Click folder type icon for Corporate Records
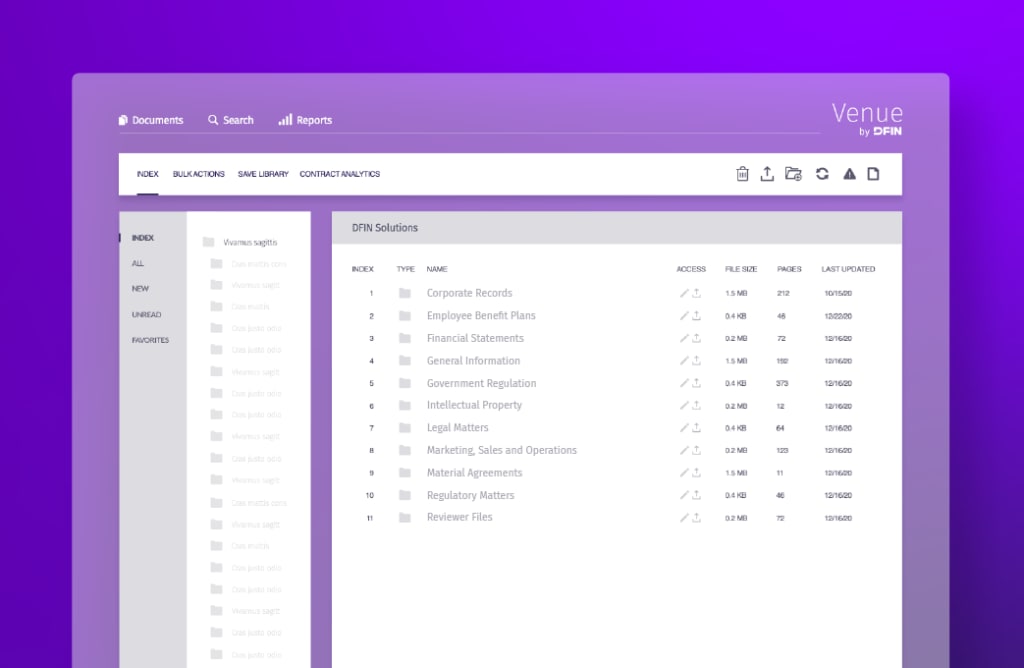 tap(405, 293)
